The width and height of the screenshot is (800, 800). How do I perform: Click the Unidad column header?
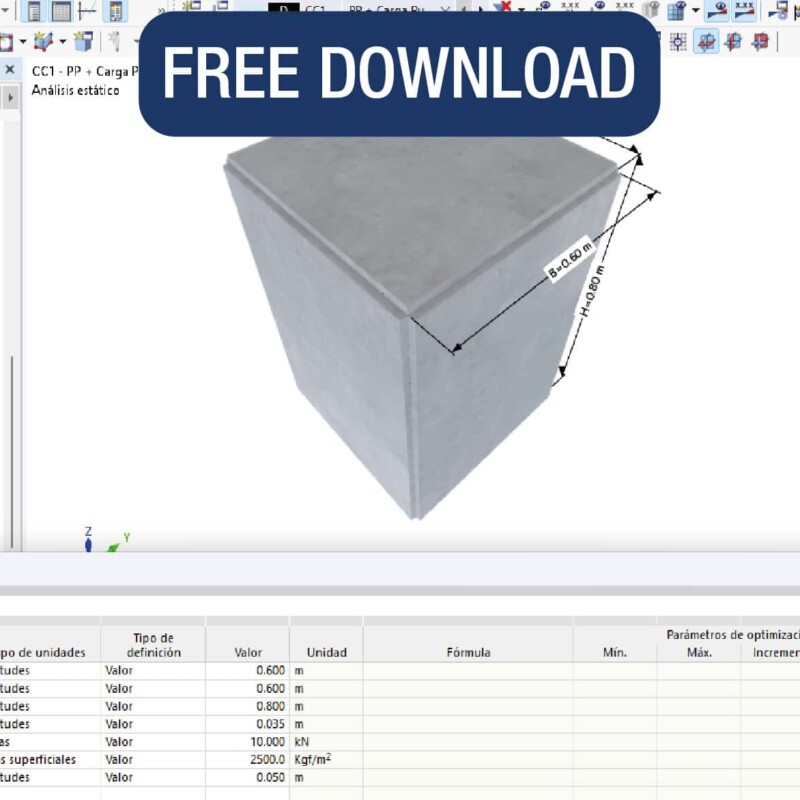pos(327,652)
